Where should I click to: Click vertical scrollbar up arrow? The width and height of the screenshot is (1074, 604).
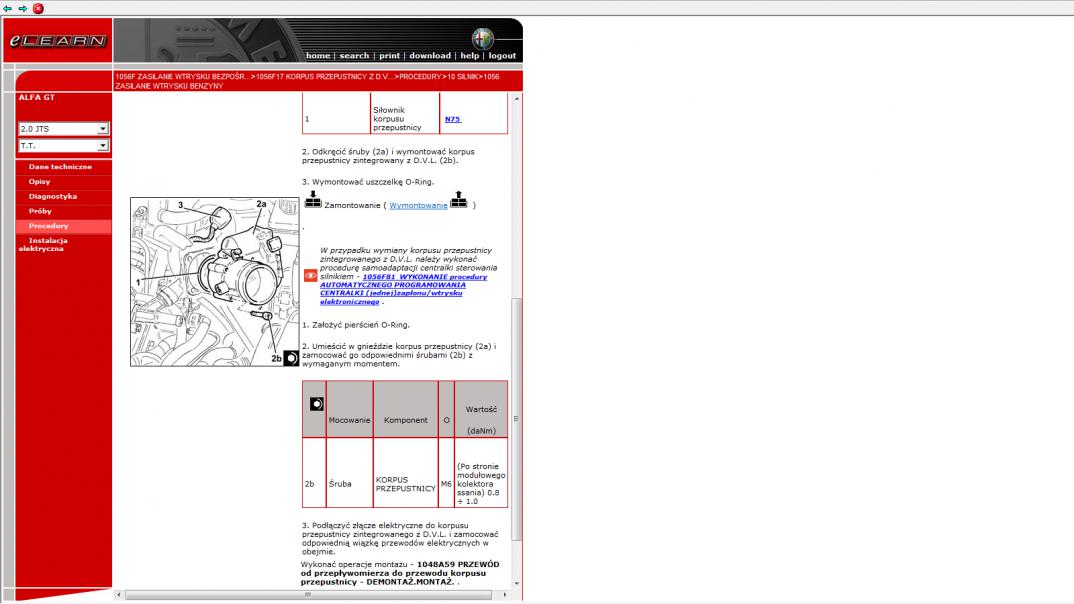[x=516, y=99]
